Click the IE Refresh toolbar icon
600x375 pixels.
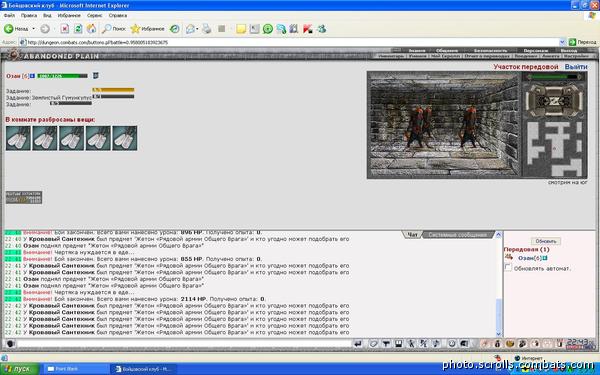tap(78, 29)
